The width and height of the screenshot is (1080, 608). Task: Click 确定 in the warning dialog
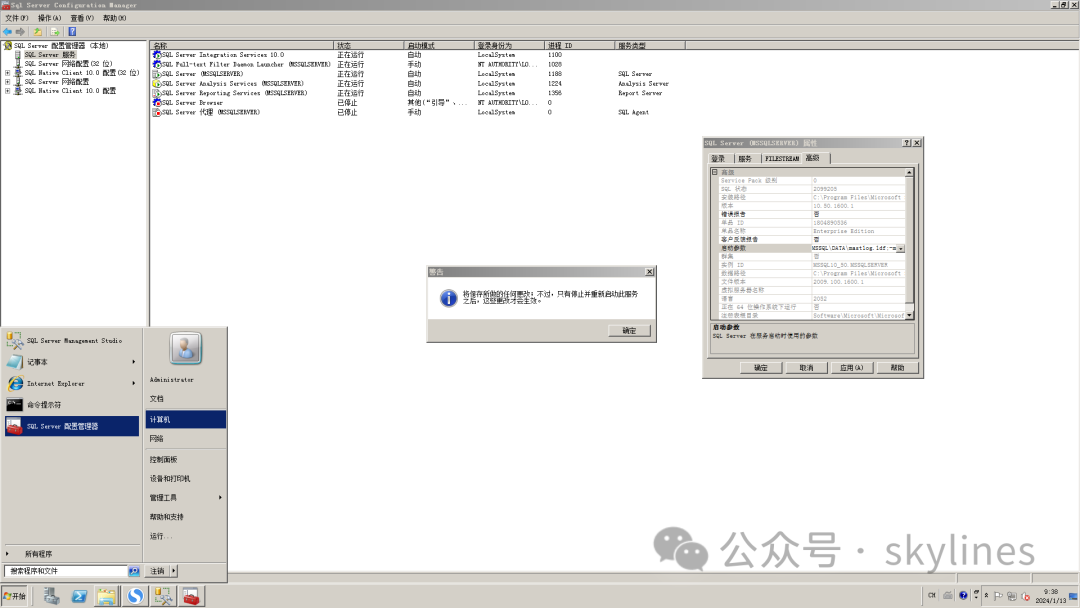630,331
